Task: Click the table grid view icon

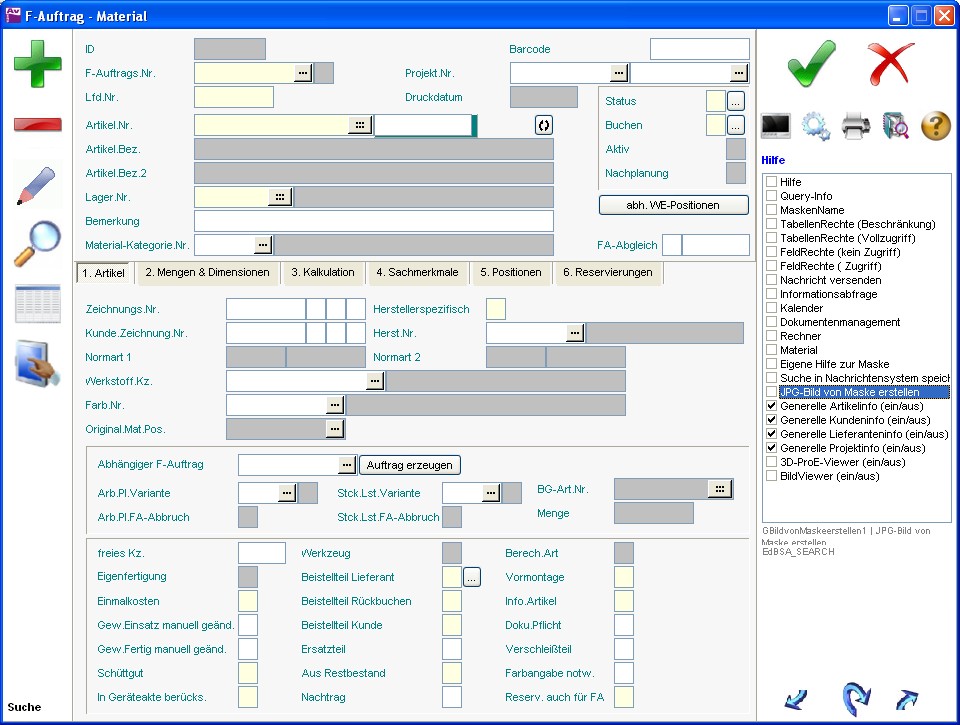Action: 37,304
